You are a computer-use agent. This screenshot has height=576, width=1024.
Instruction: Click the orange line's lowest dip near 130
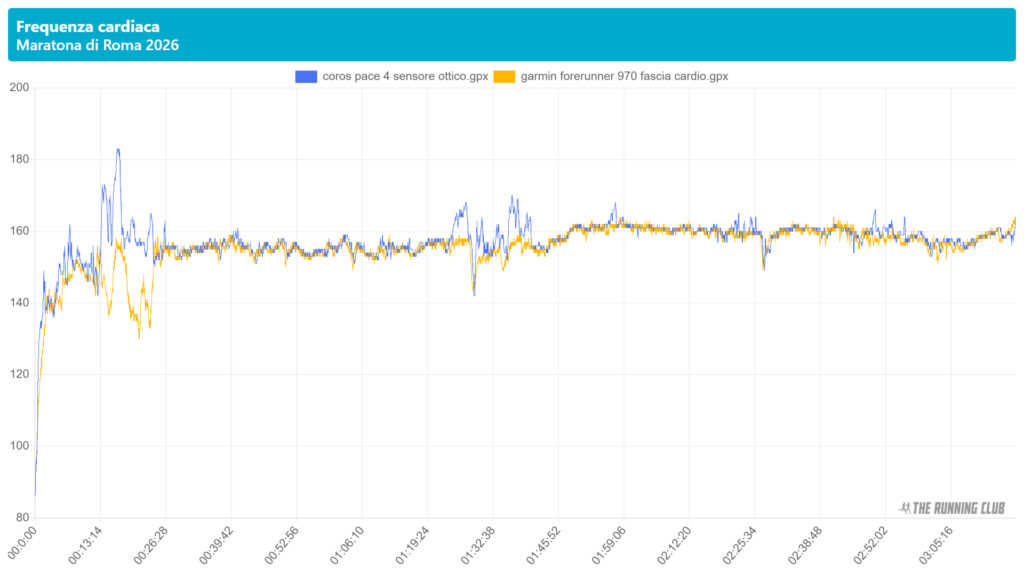(139, 337)
